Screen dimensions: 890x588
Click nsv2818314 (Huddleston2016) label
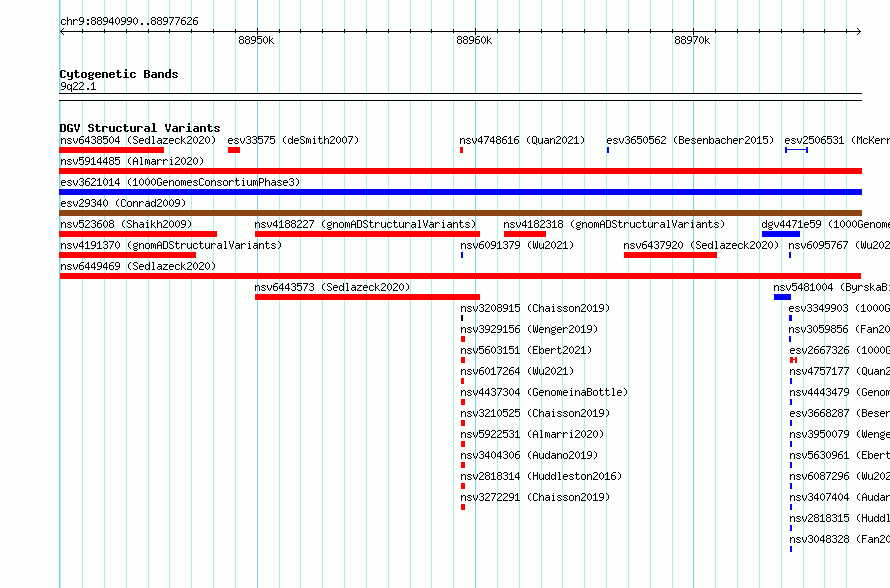click(x=541, y=476)
